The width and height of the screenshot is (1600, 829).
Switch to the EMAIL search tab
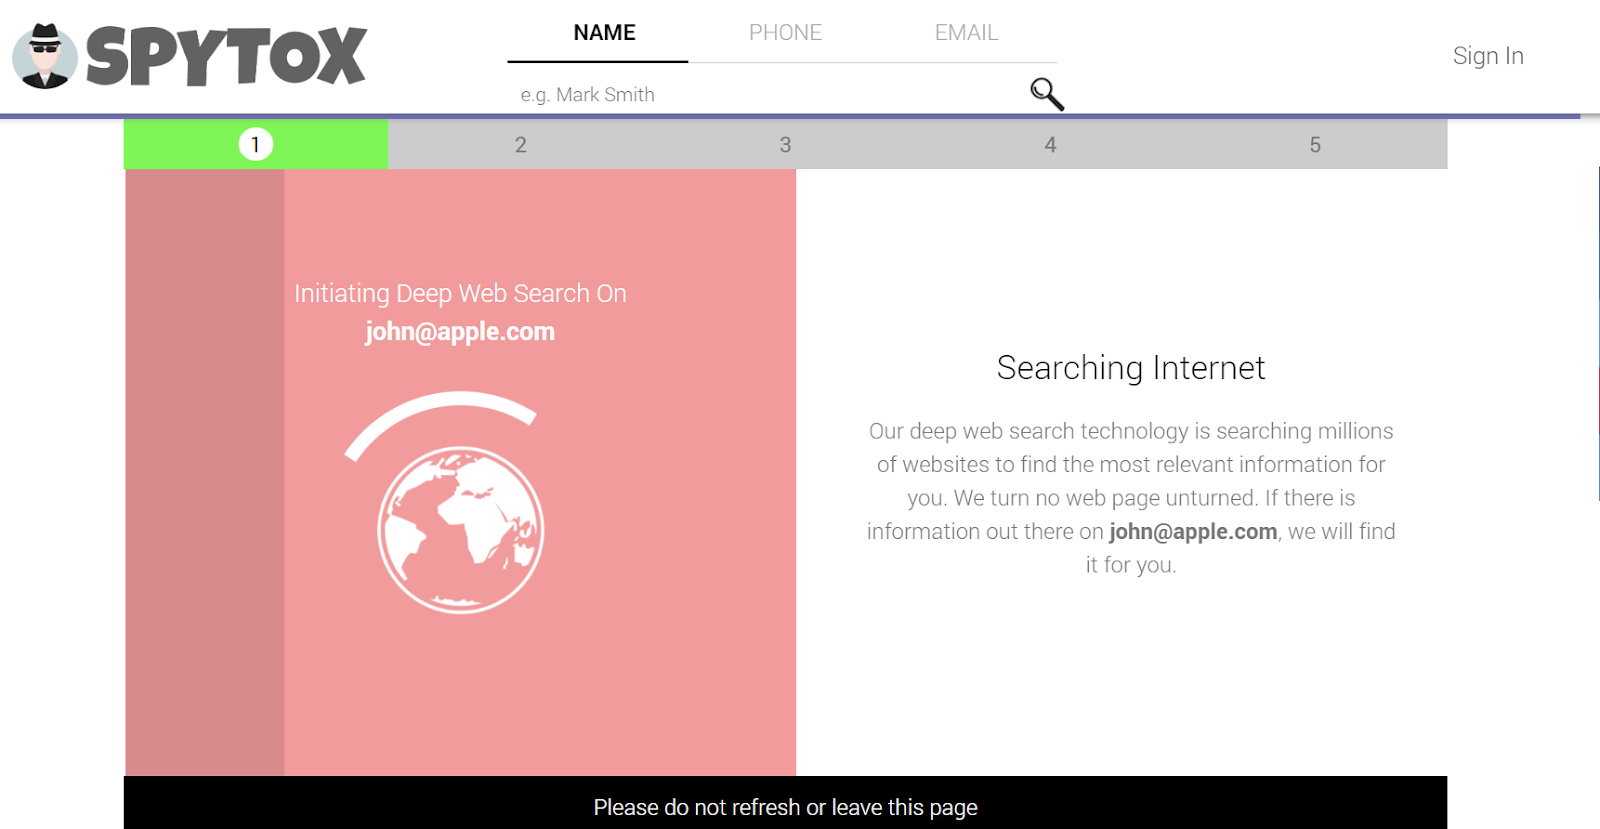966,33
